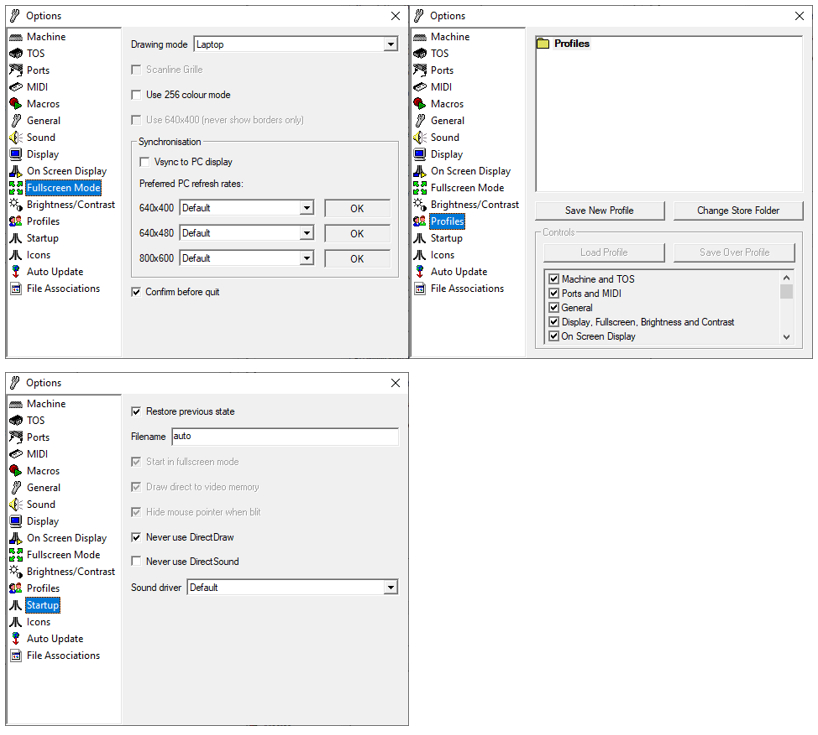Click the Profiles icon in the Startup window

(x=16, y=588)
